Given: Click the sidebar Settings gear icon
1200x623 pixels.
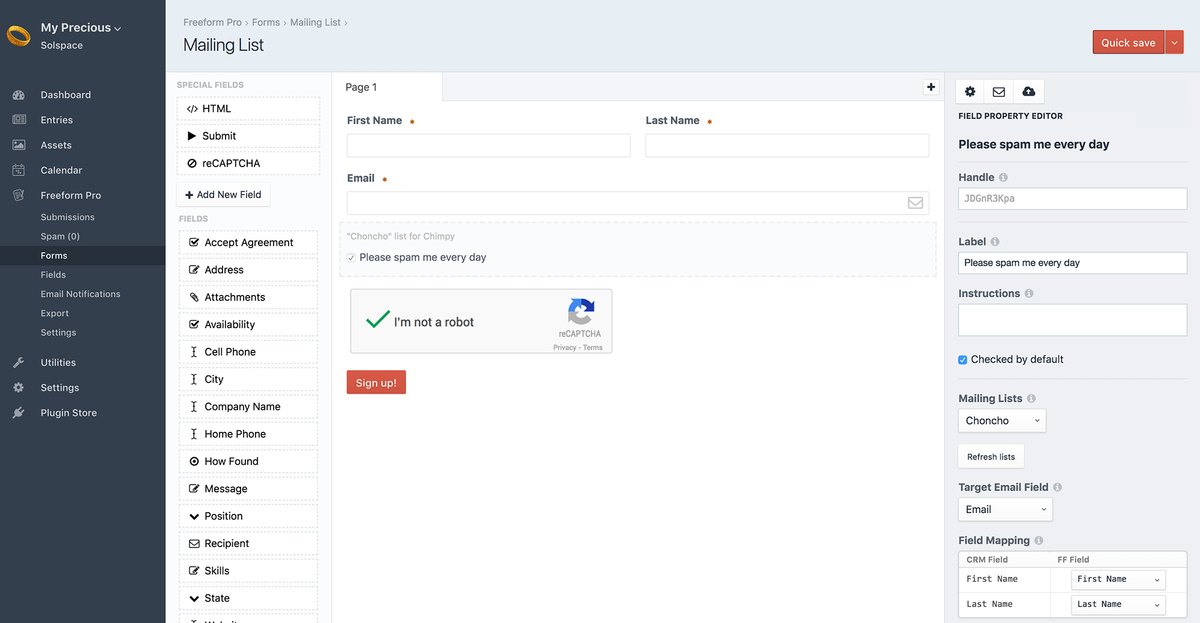Looking at the screenshot, I should 18,388.
